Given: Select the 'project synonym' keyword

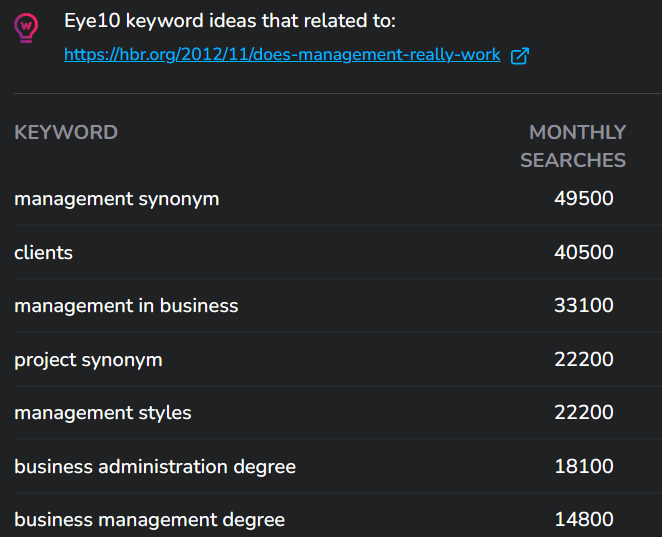Looking at the screenshot, I should point(88,360).
